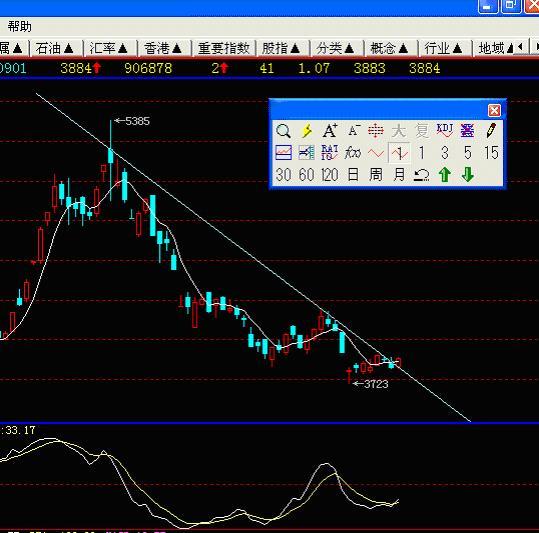Expand the 汇率 category list
The image size is (539, 533).
(109, 48)
